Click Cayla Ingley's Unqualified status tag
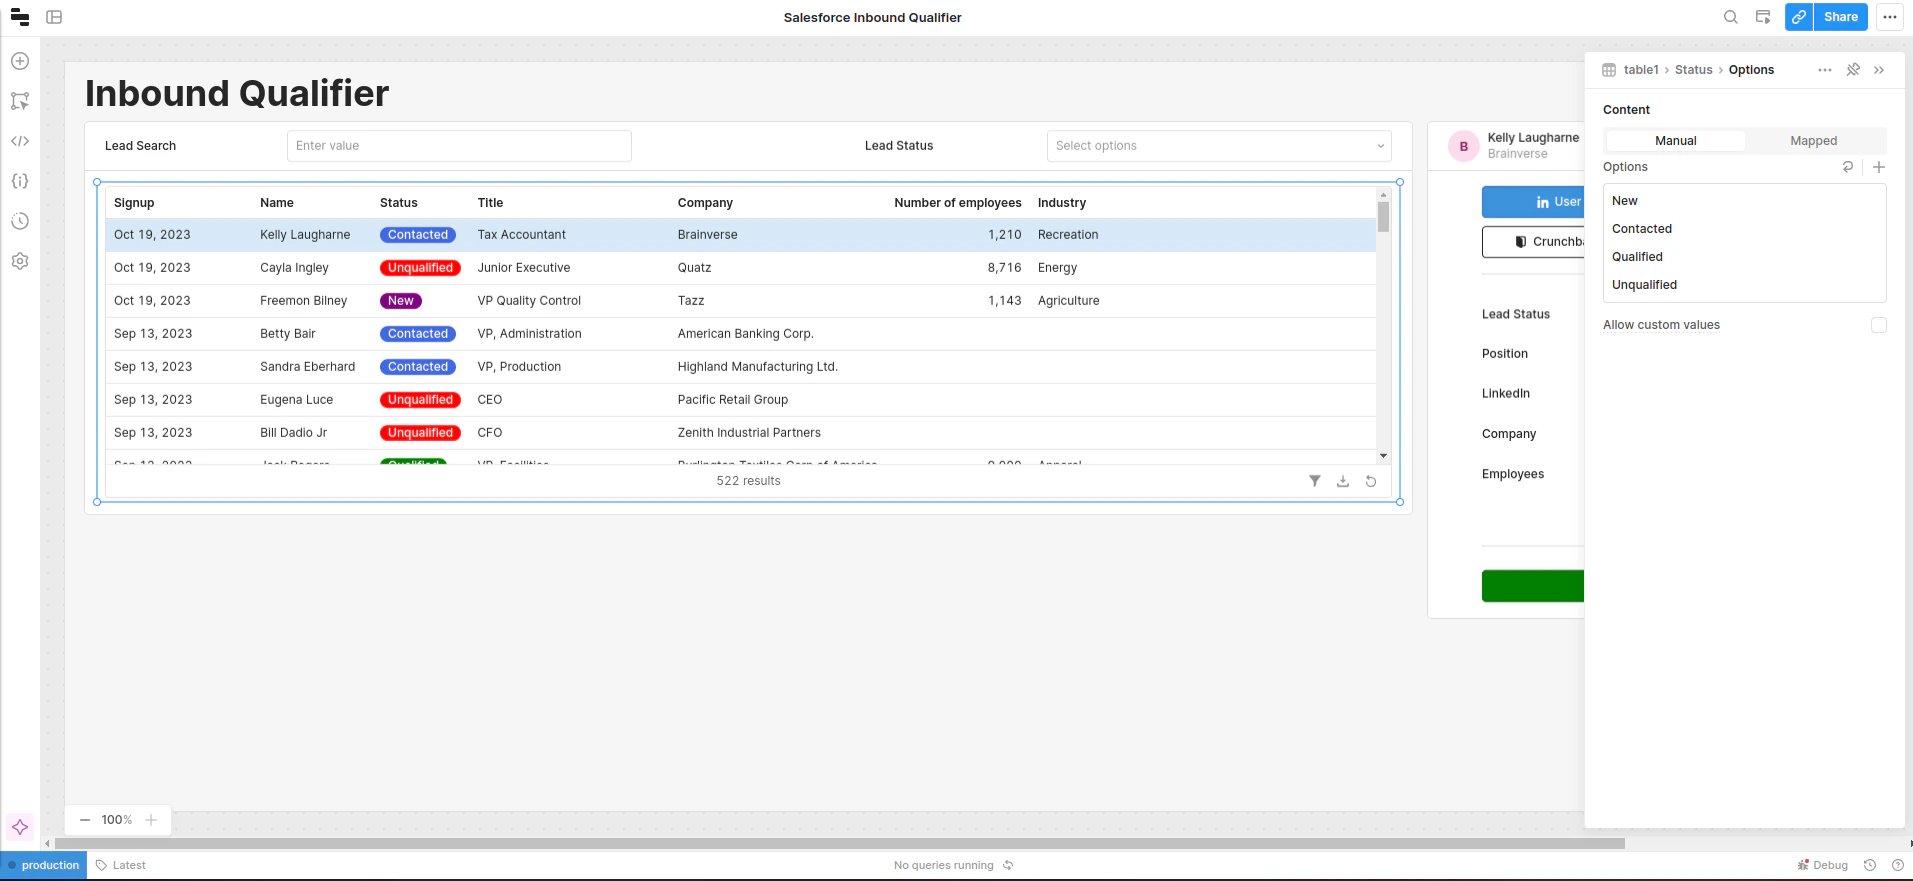The width and height of the screenshot is (1913, 881). tap(421, 268)
